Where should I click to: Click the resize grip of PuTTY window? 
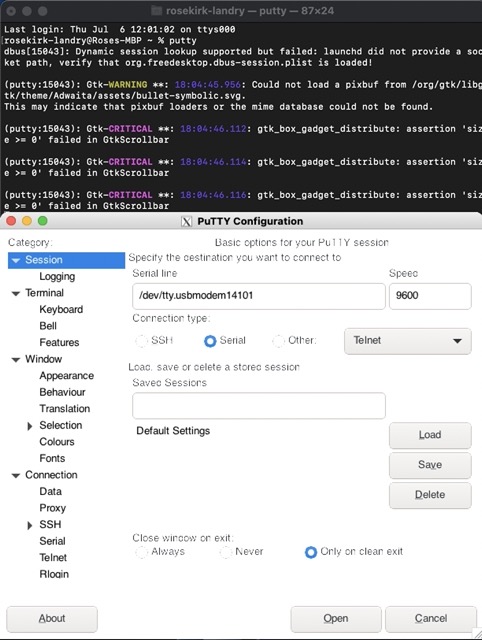(476, 634)
